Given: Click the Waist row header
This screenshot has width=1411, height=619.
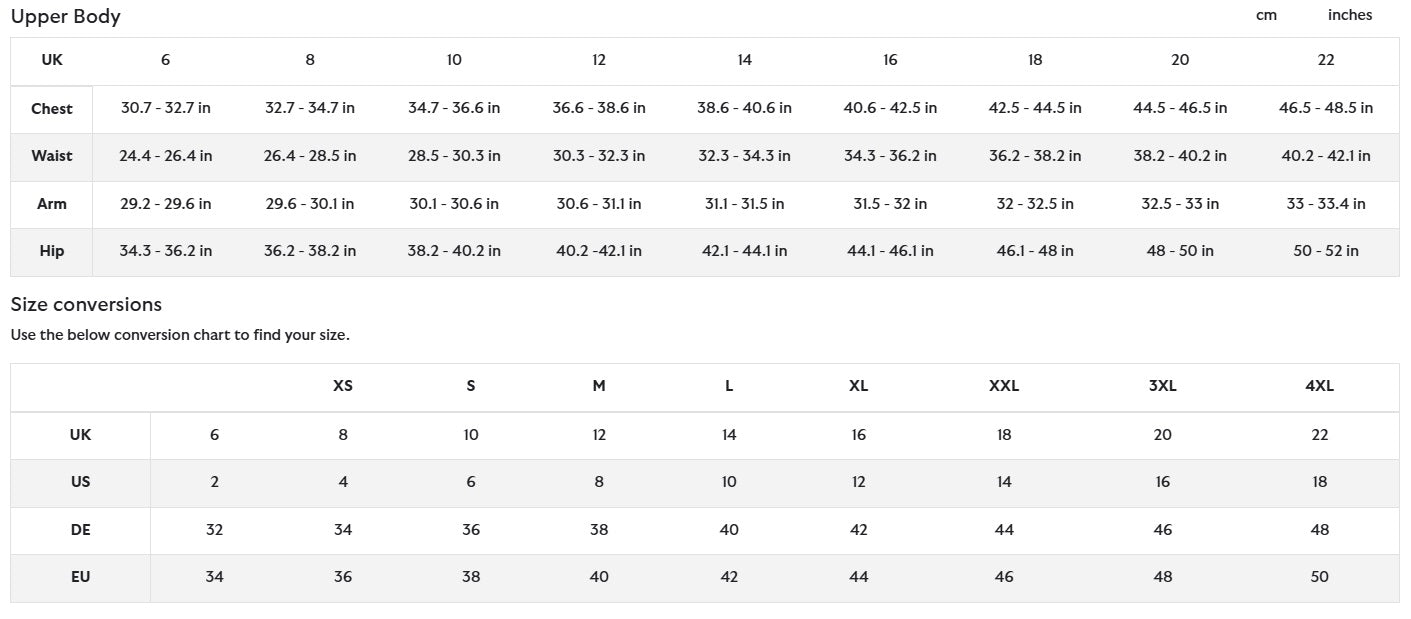Looking at the screenshot, I should (x=52, y=156).
